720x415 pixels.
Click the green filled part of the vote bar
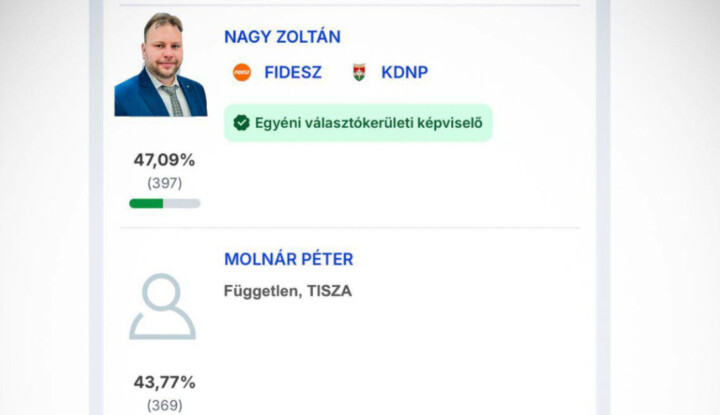146,203
